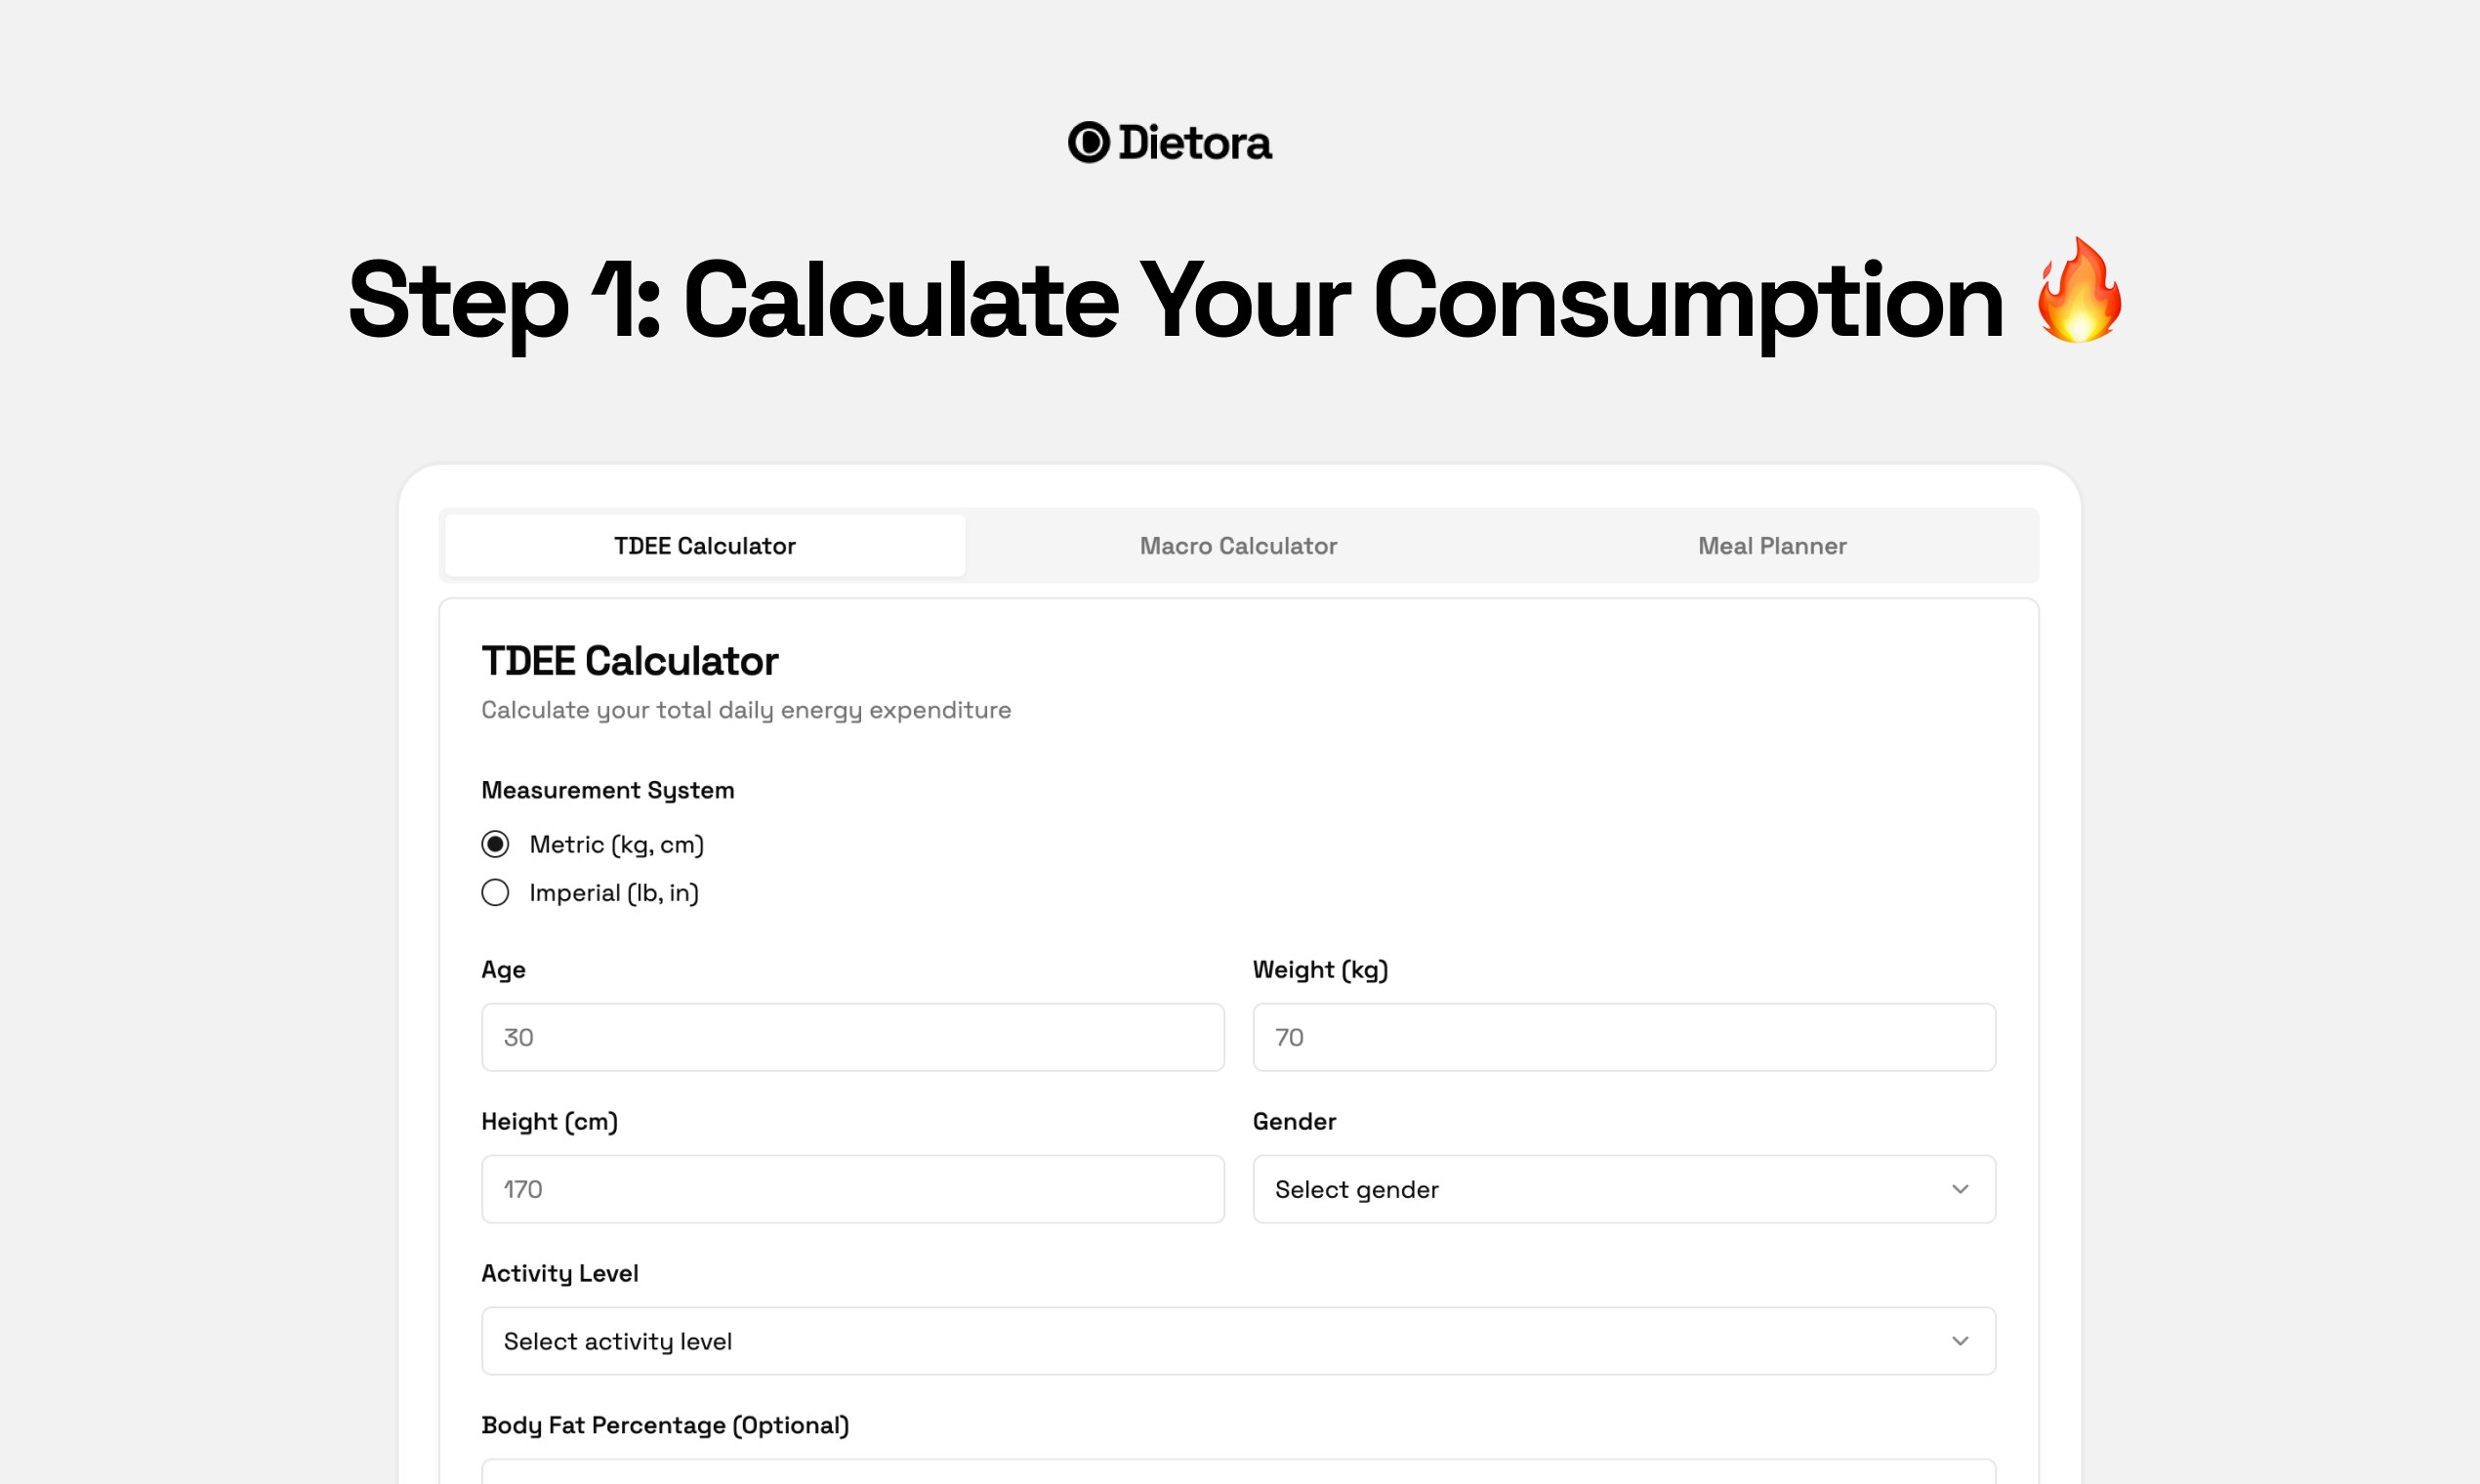Viewport: 2480px width, 1484px height.
Task: Click the Metric (kg, cm) label text
Action: pyautogui.click(x=617, y=844)
